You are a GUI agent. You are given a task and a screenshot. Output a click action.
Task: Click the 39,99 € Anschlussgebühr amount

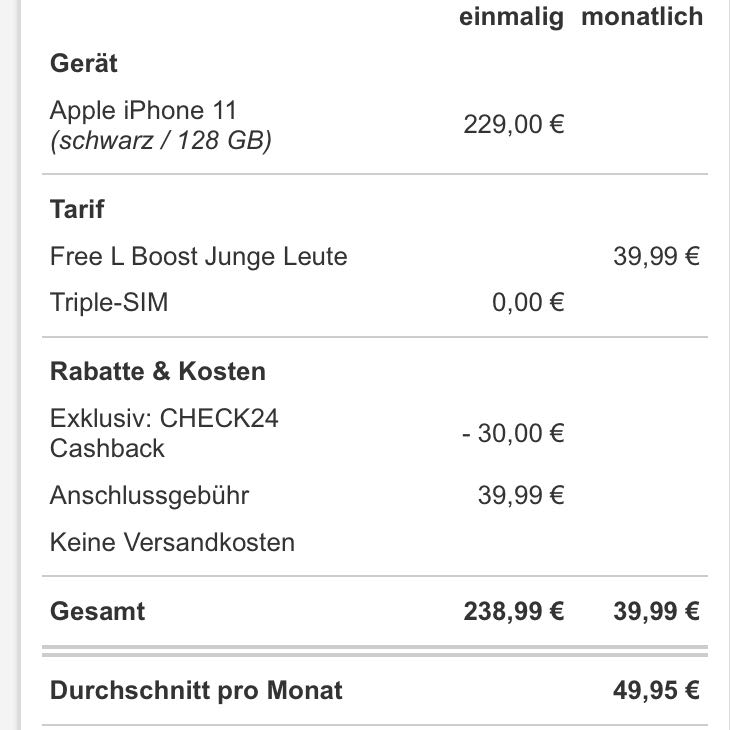click(521, 495)
